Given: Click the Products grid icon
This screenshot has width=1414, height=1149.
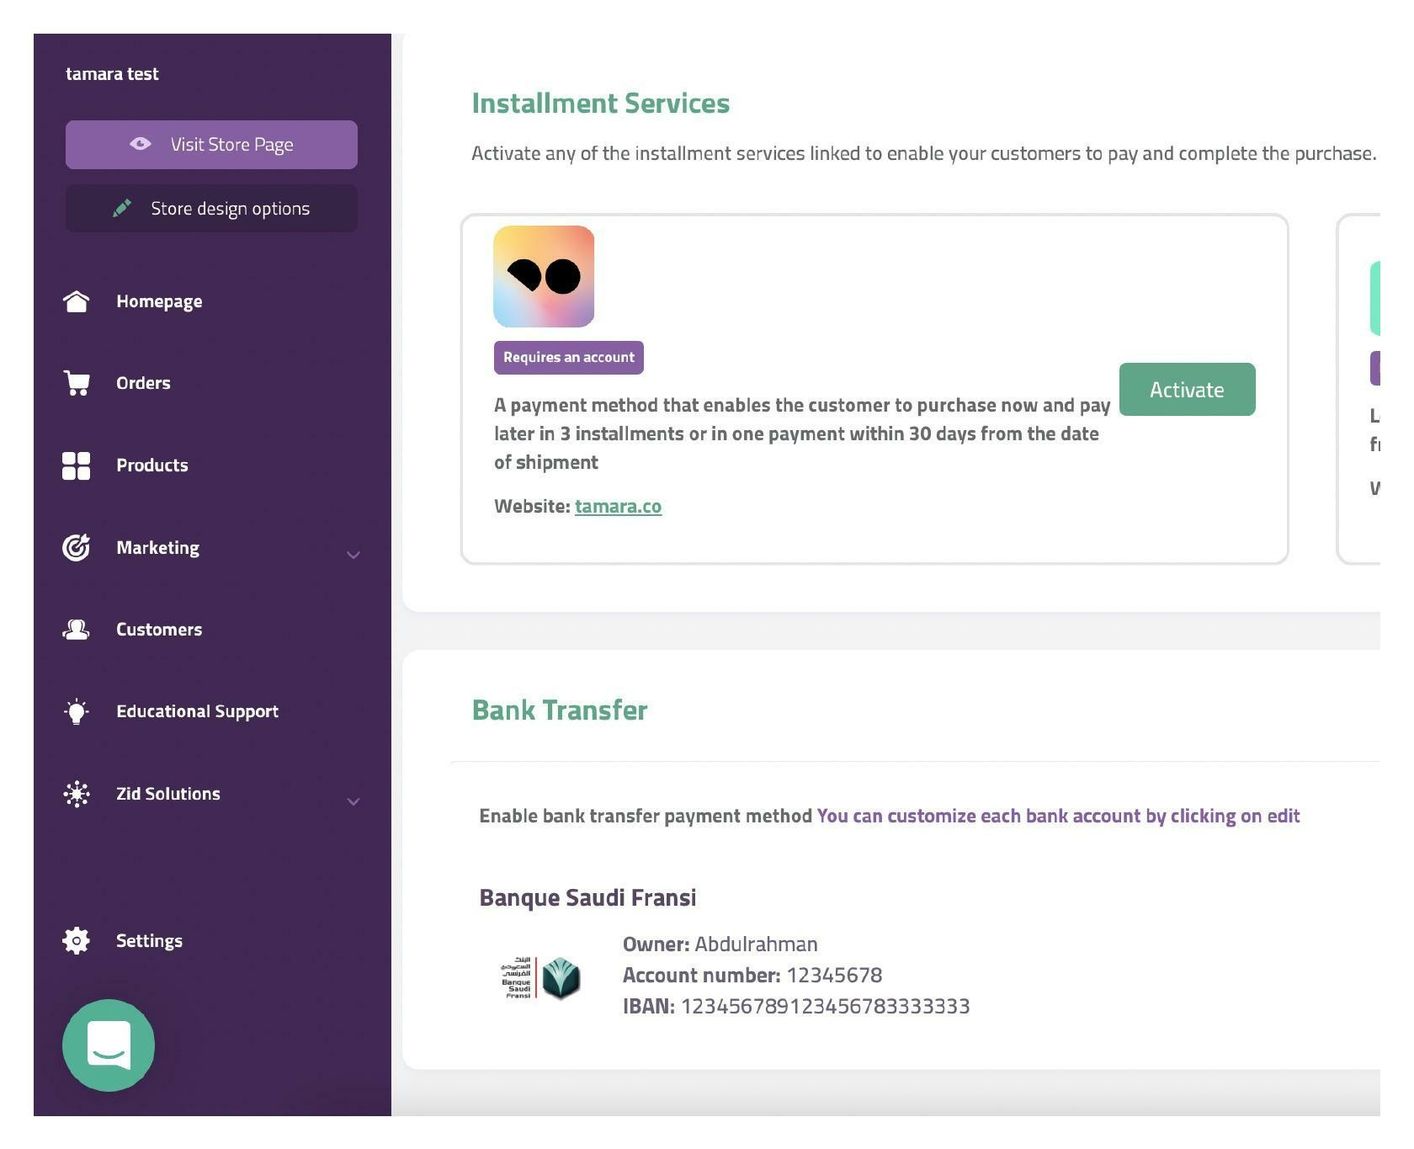Looking at the screenshot, I should pos(76,465).
